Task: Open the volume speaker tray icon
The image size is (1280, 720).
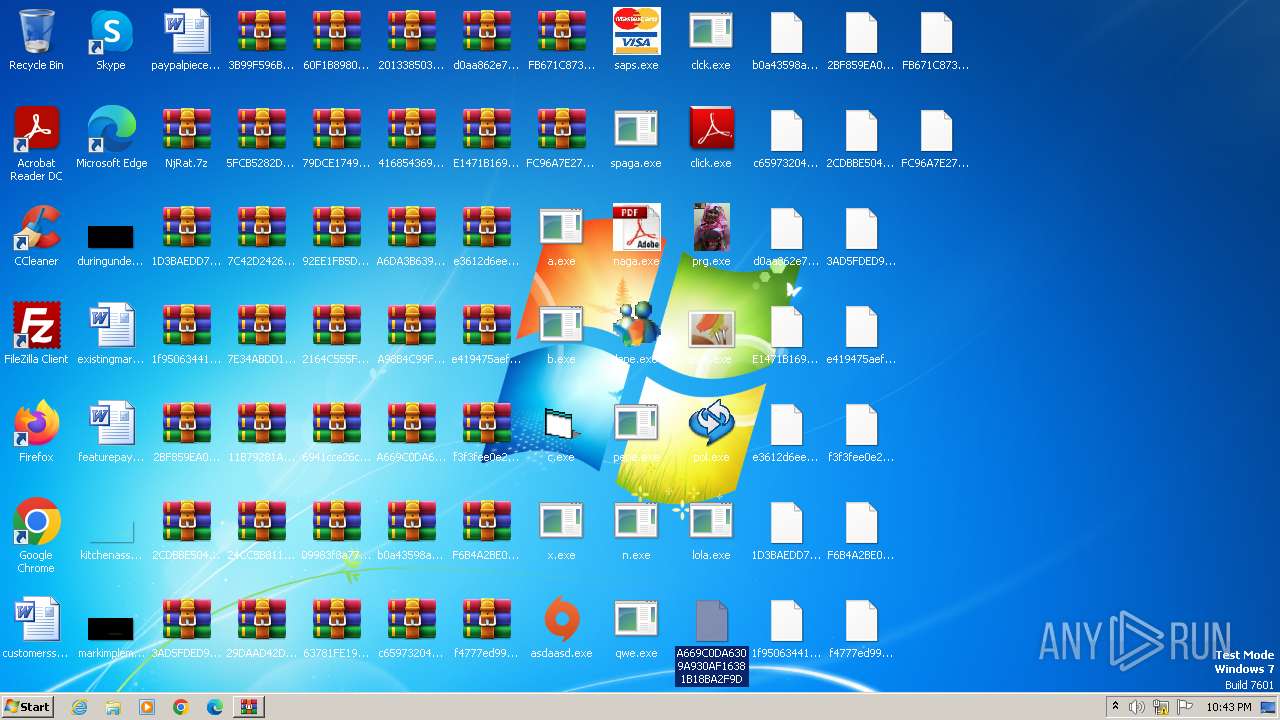Action: [x=1137, y=707]
